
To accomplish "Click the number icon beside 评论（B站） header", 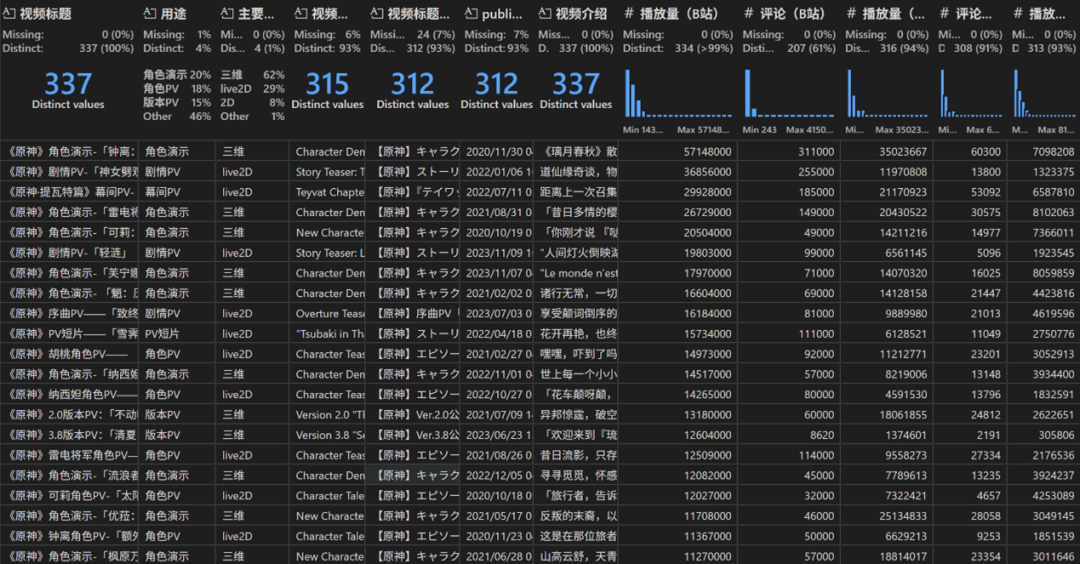I will [750, 14].
